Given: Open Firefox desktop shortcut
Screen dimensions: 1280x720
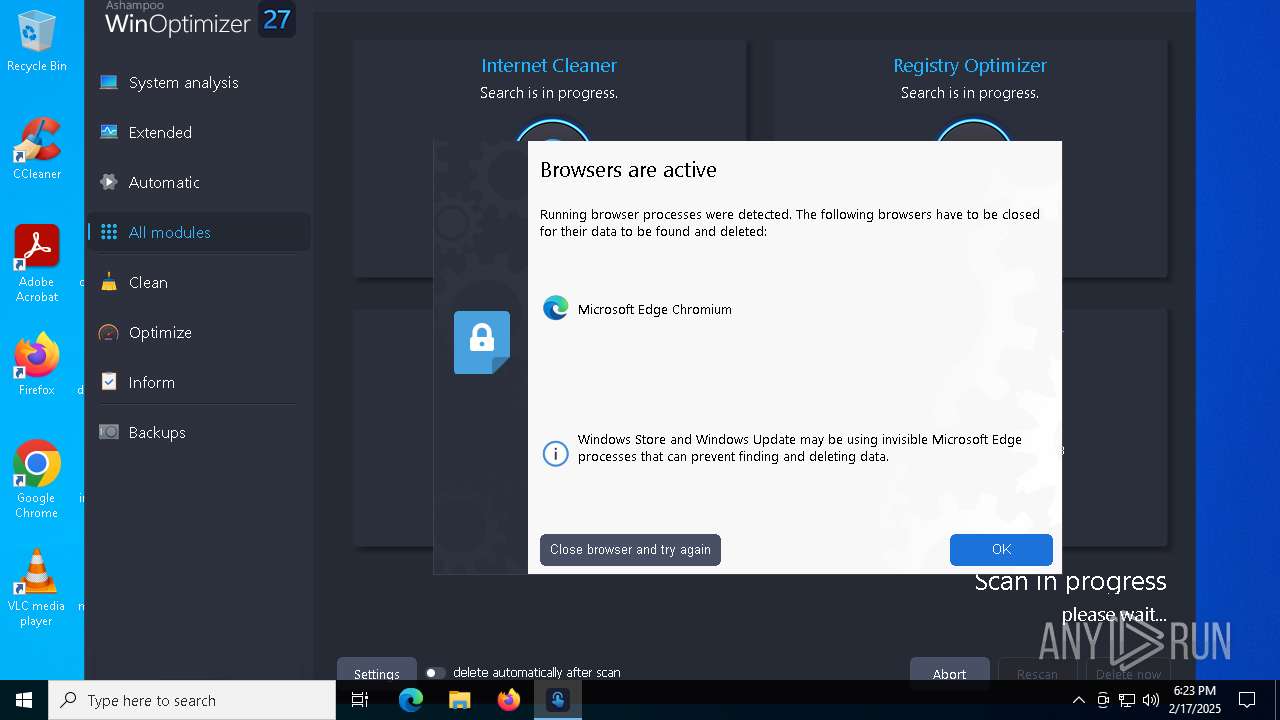Looking at the screenshot, I should (37, 365).
